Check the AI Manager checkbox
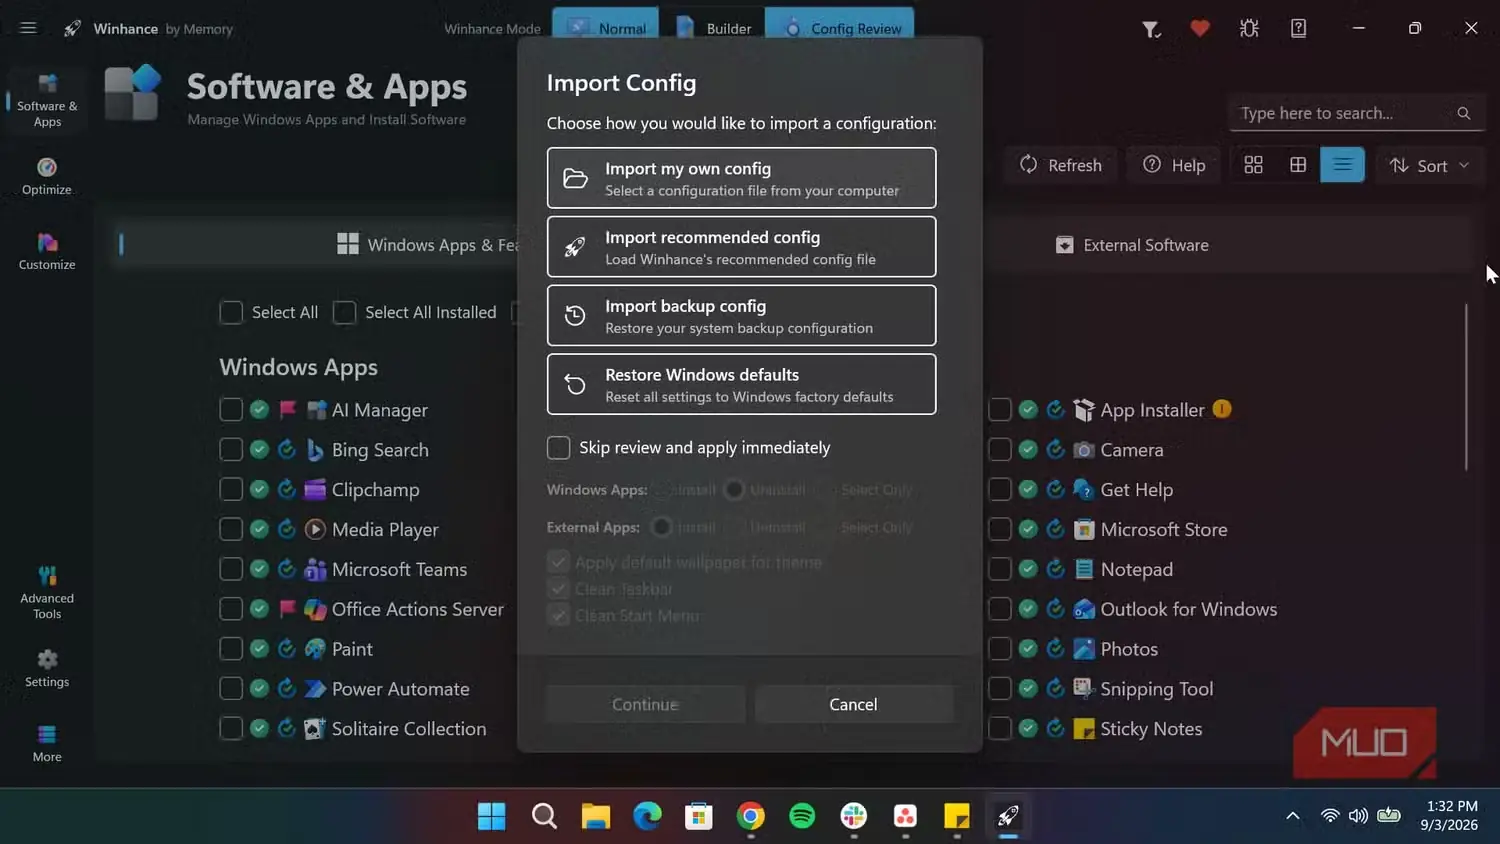This screenshot has width=1500, height=844. coord(231,410)
